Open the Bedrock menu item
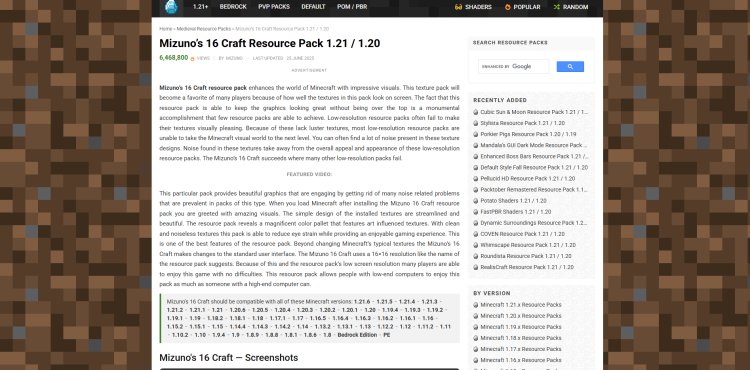The height and width of the screenshot is (370, 750). point(233,7)
